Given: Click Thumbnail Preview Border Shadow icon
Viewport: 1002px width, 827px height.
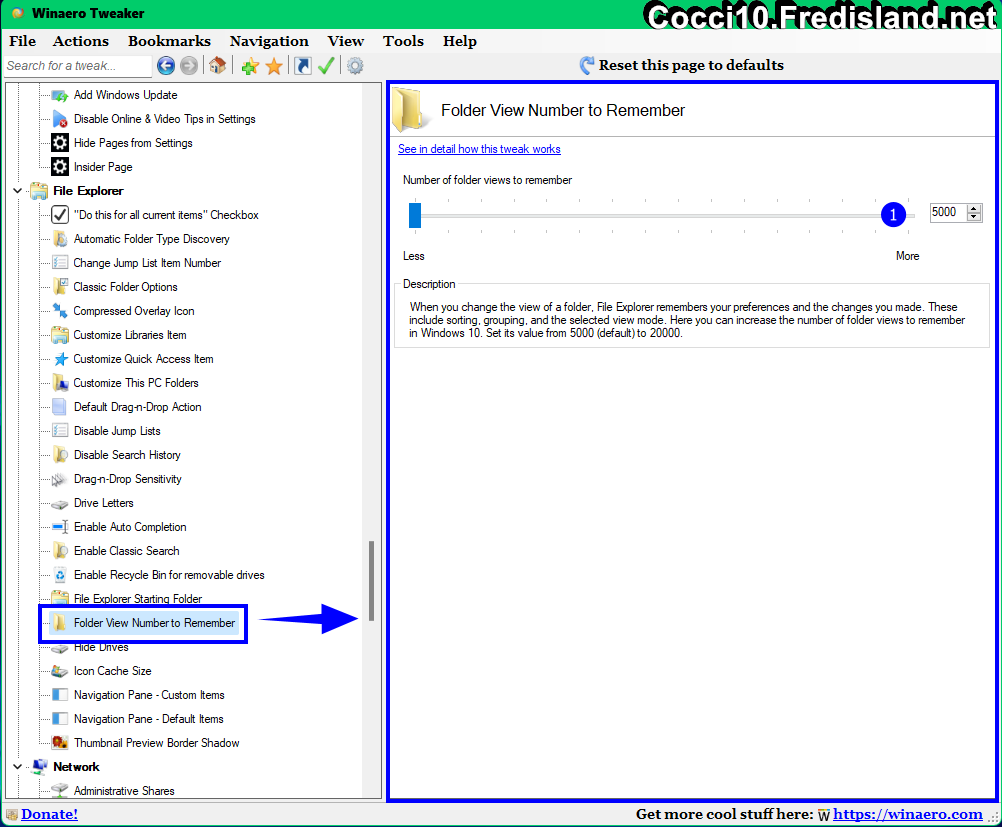Looking at the screenshot, I should point(60,743).
